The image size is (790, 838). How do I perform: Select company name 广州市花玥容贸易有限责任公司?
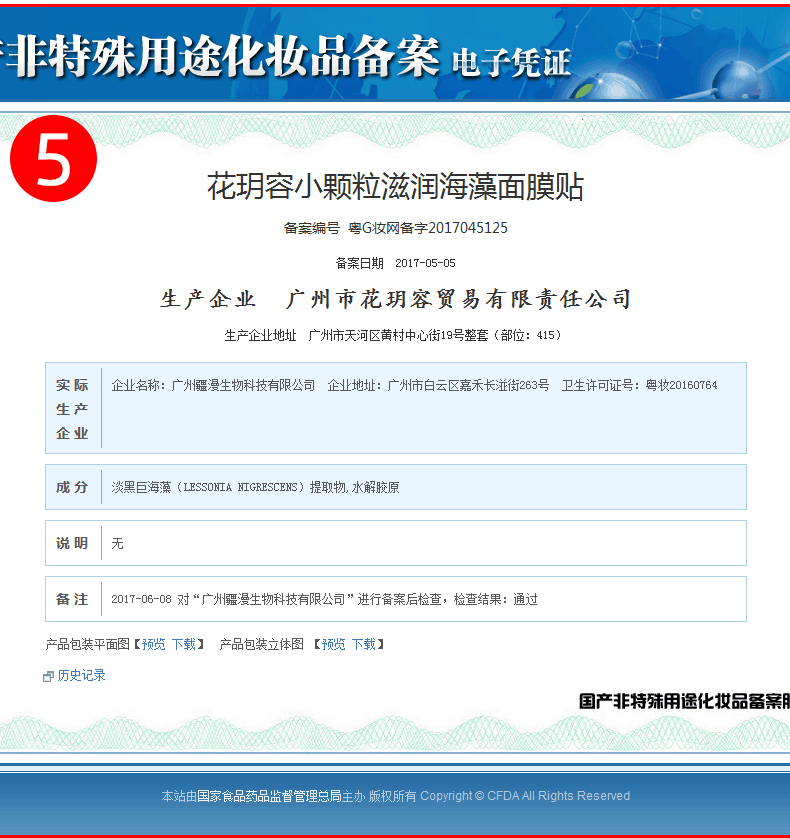(459, 299)
